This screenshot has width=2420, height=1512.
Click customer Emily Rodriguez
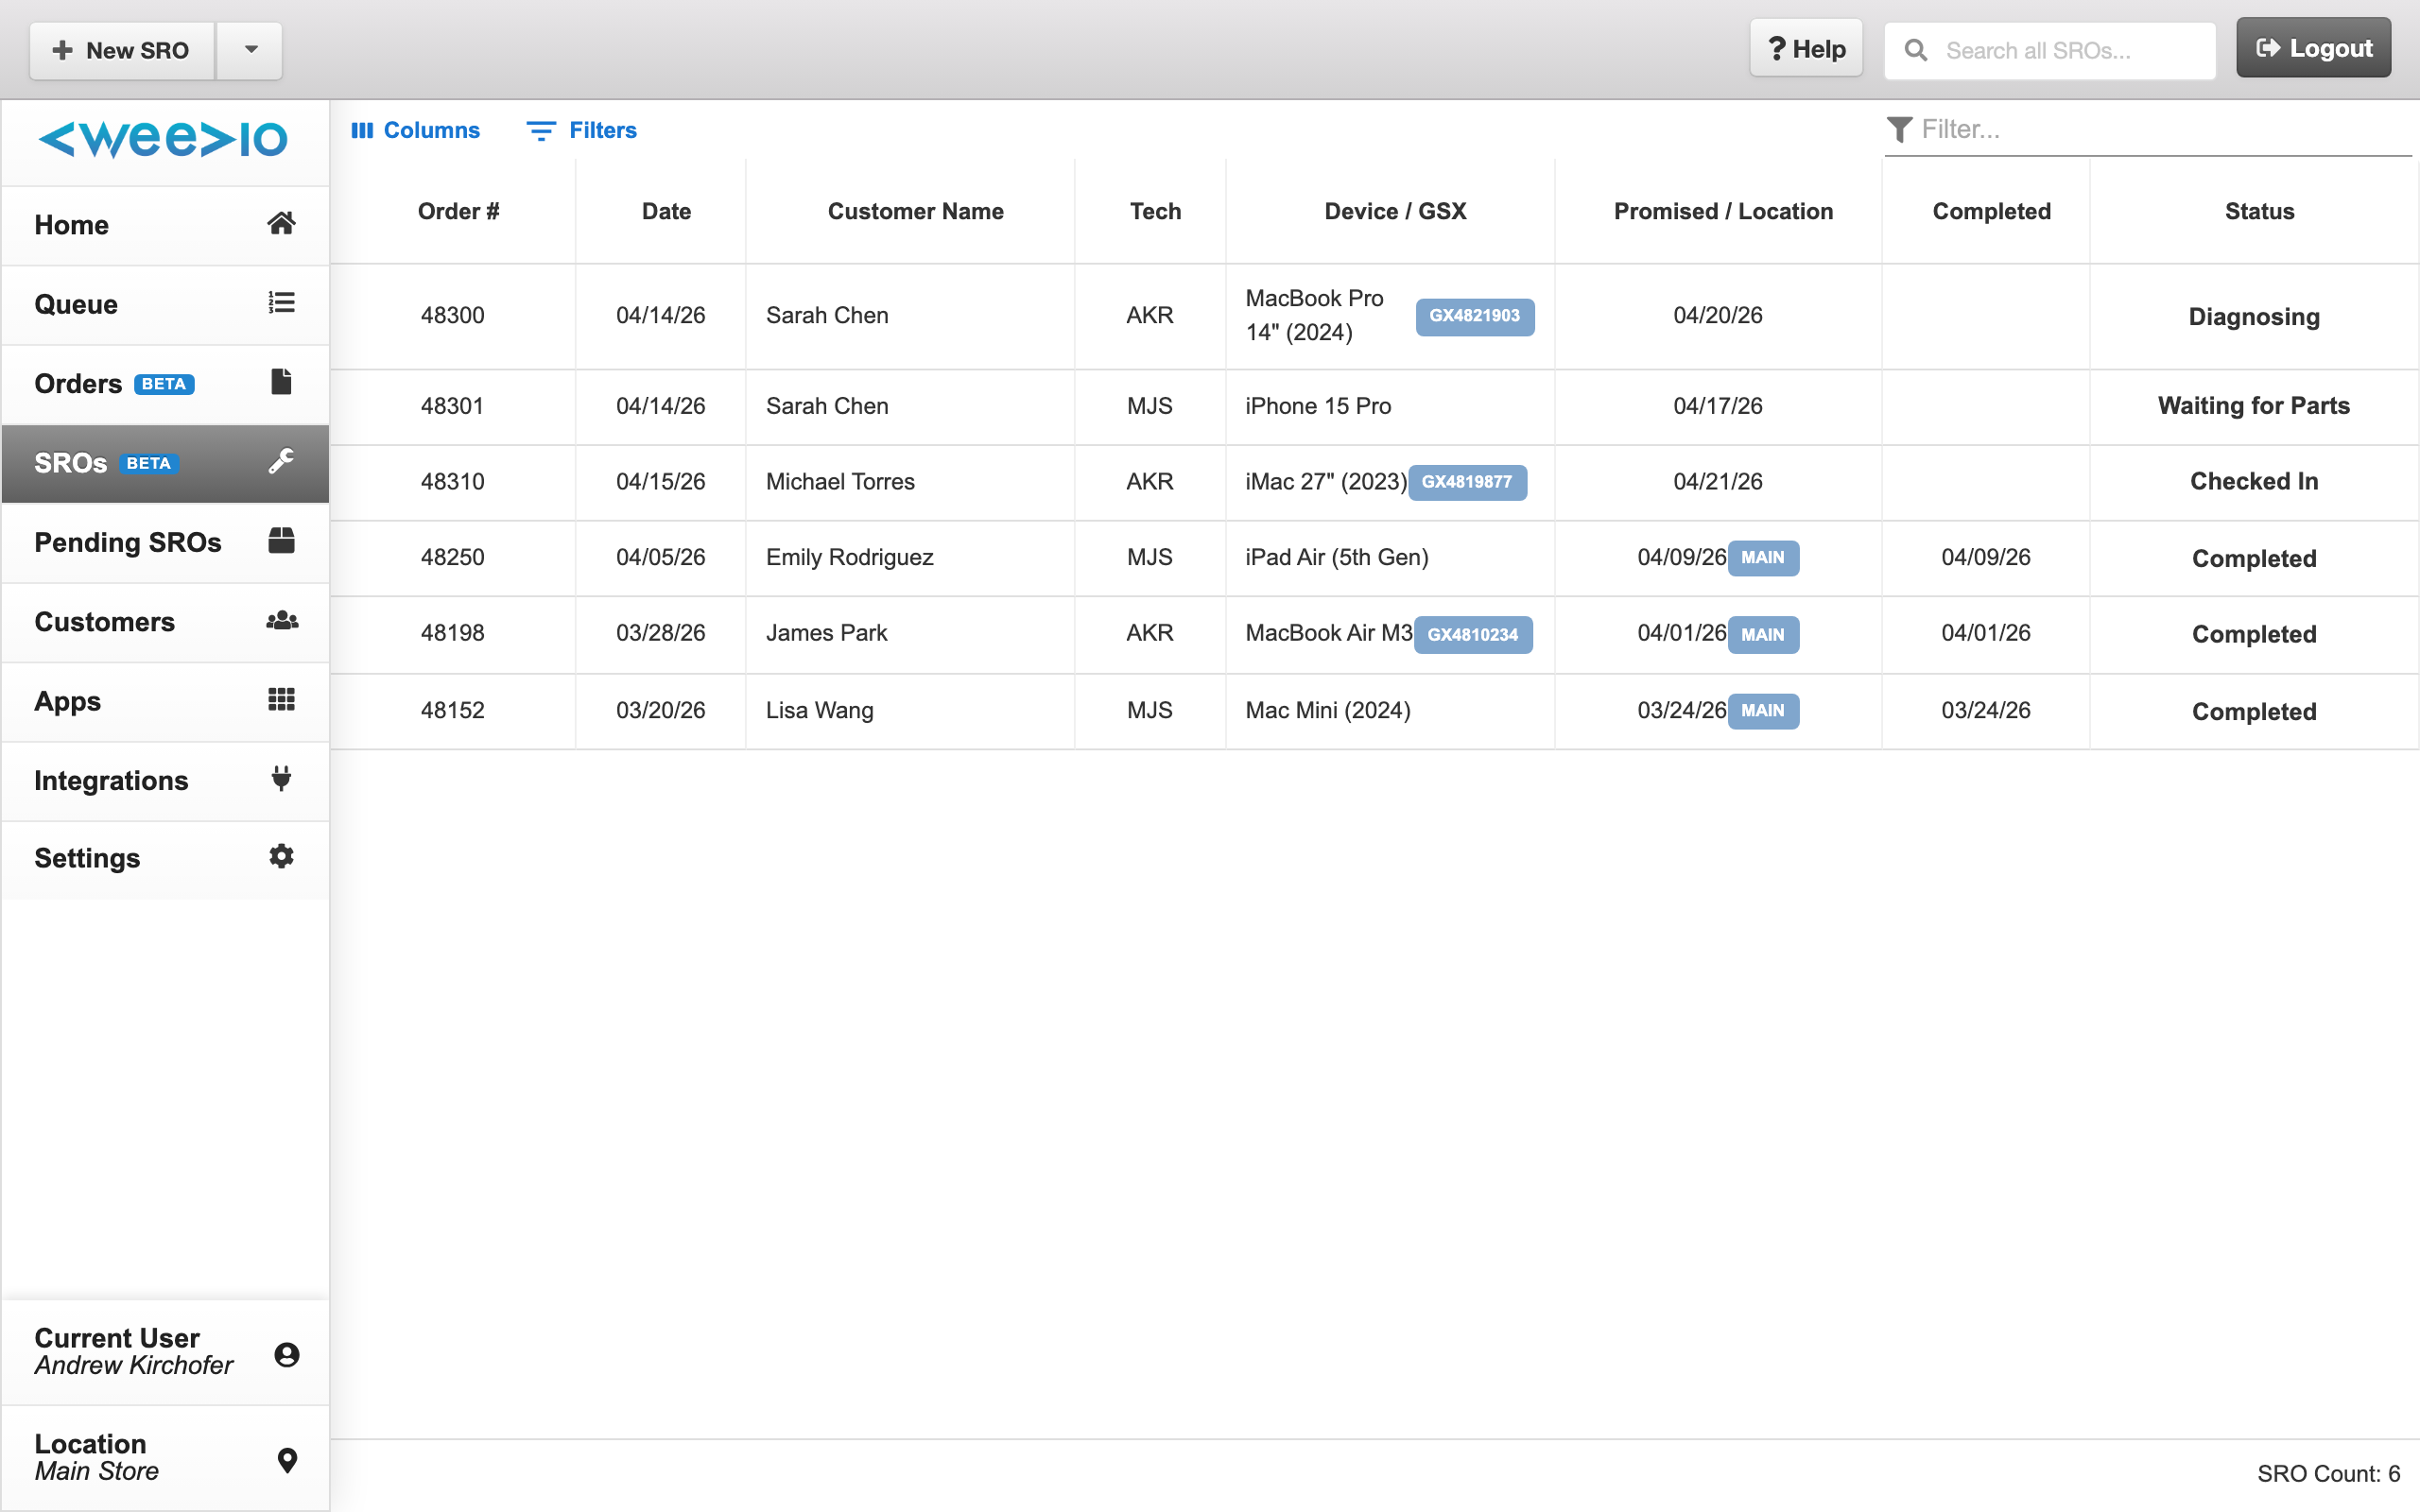click(x=849, y=557)
